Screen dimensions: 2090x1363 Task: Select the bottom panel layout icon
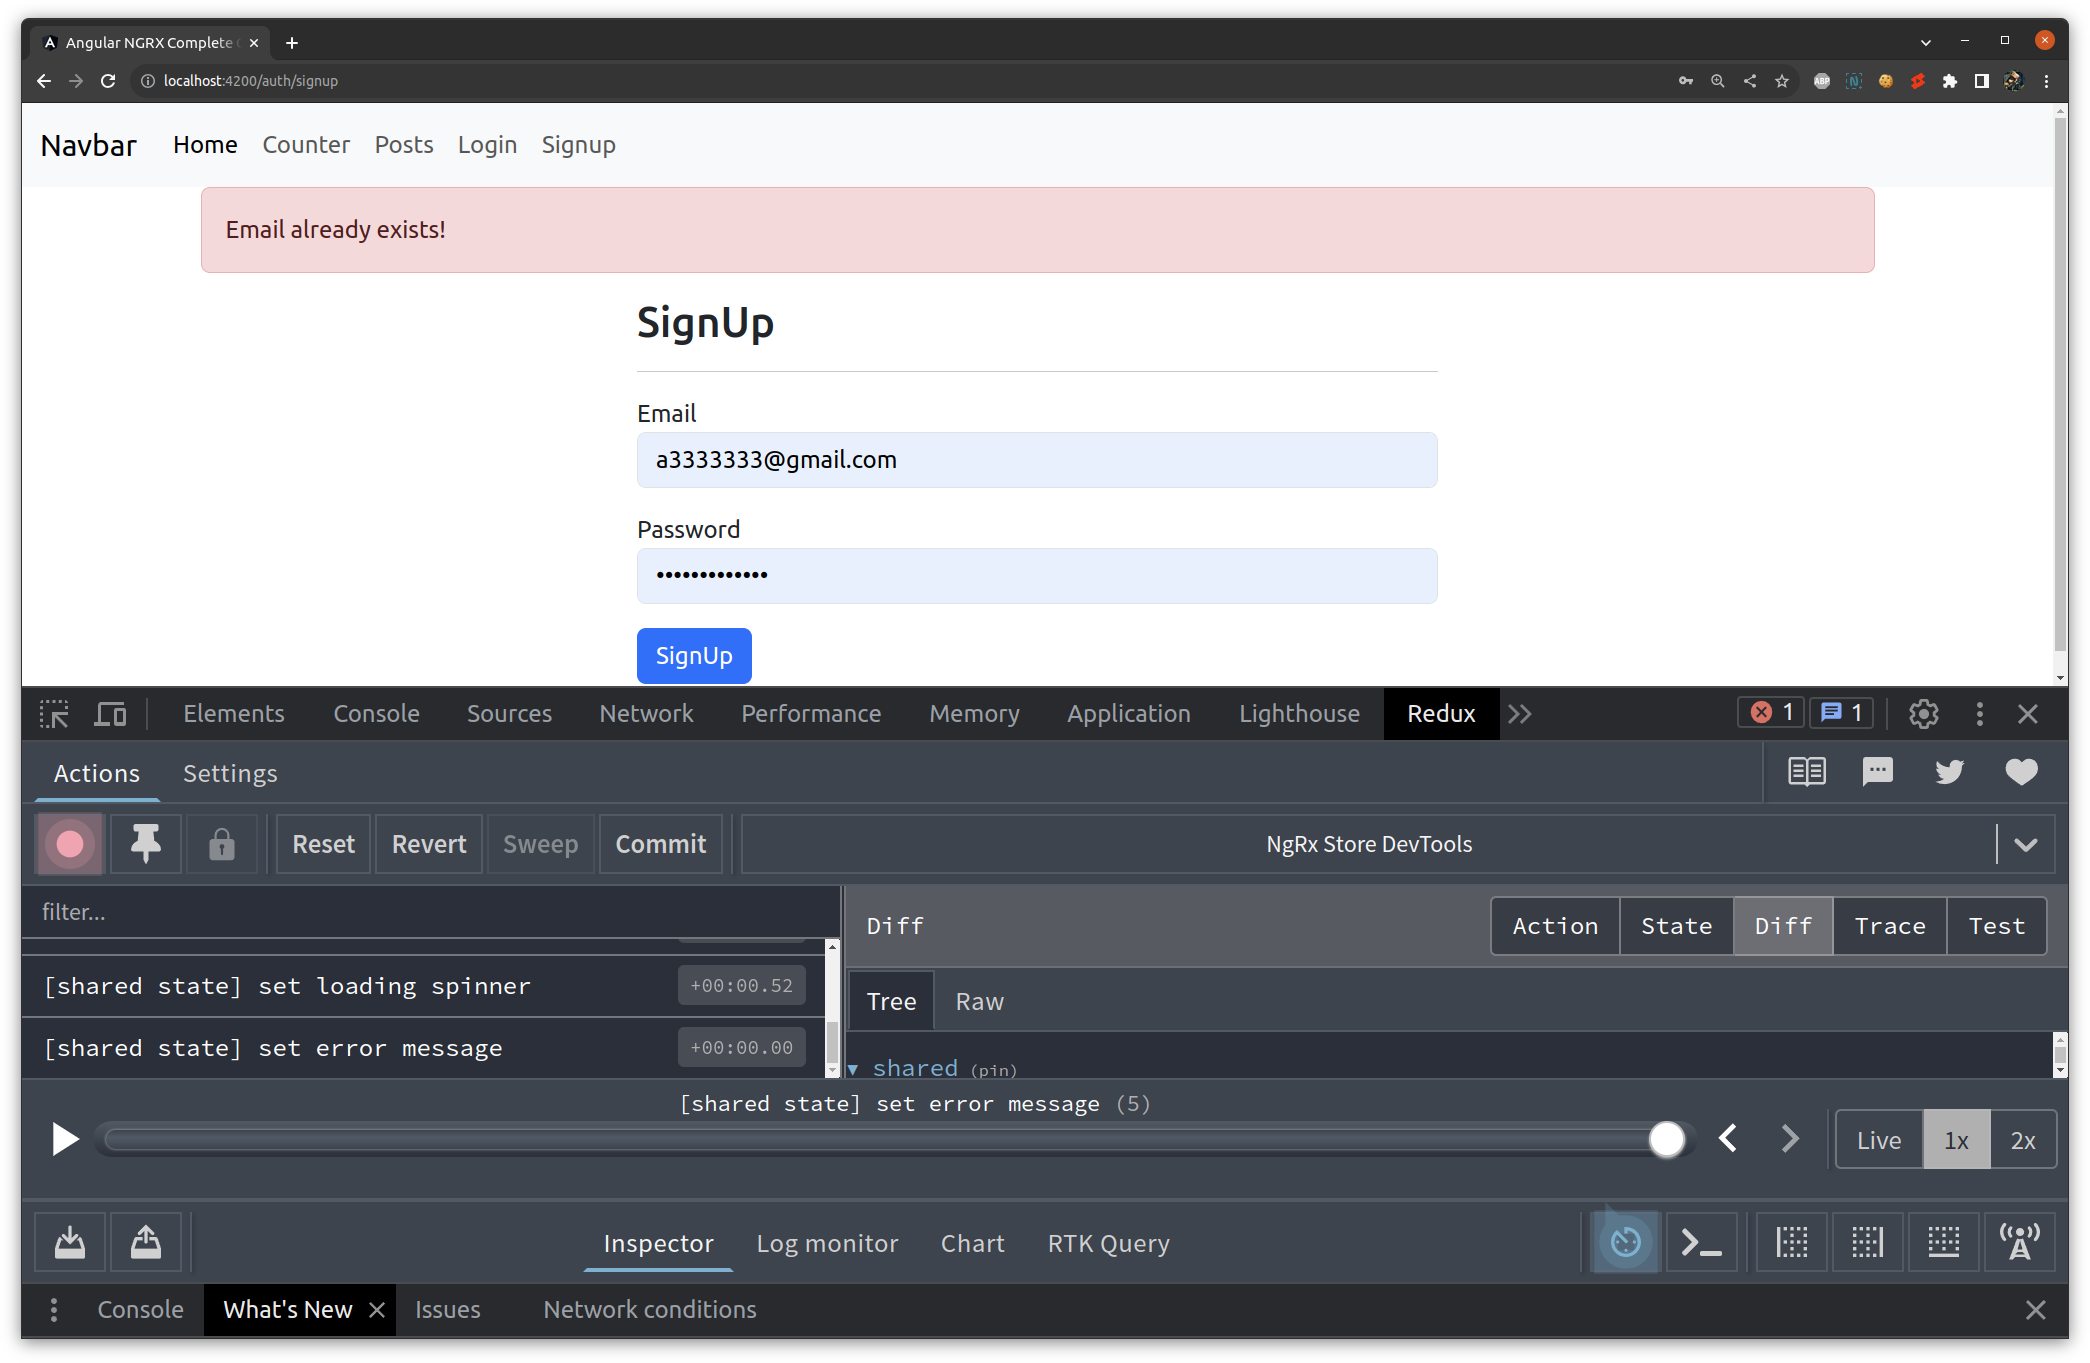click(1944, 1242)
